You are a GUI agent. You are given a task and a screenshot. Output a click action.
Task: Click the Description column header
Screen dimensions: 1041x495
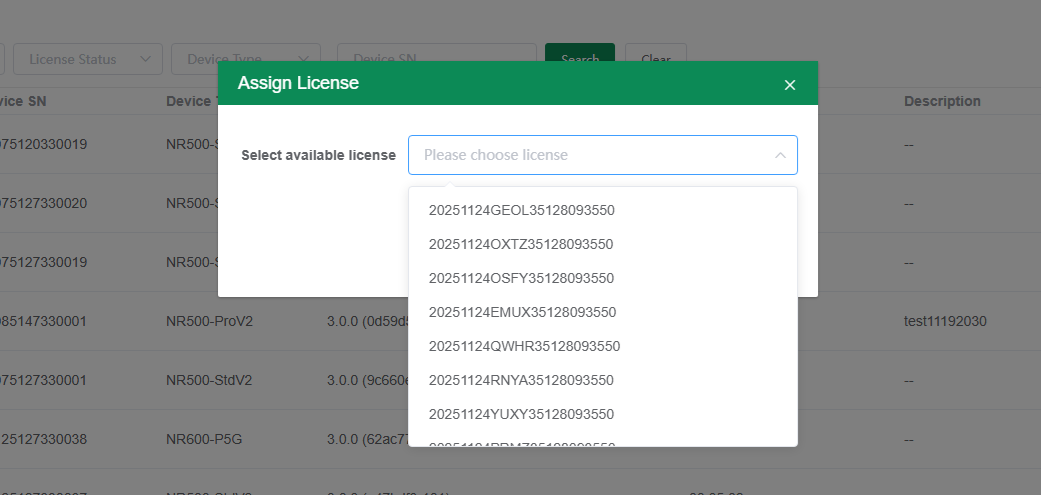(942, 101)
